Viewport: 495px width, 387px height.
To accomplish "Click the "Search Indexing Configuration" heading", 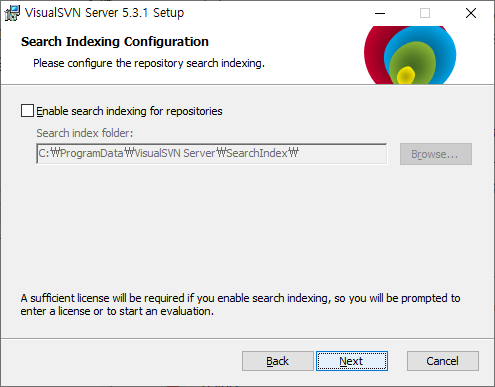I will [115, 42].
